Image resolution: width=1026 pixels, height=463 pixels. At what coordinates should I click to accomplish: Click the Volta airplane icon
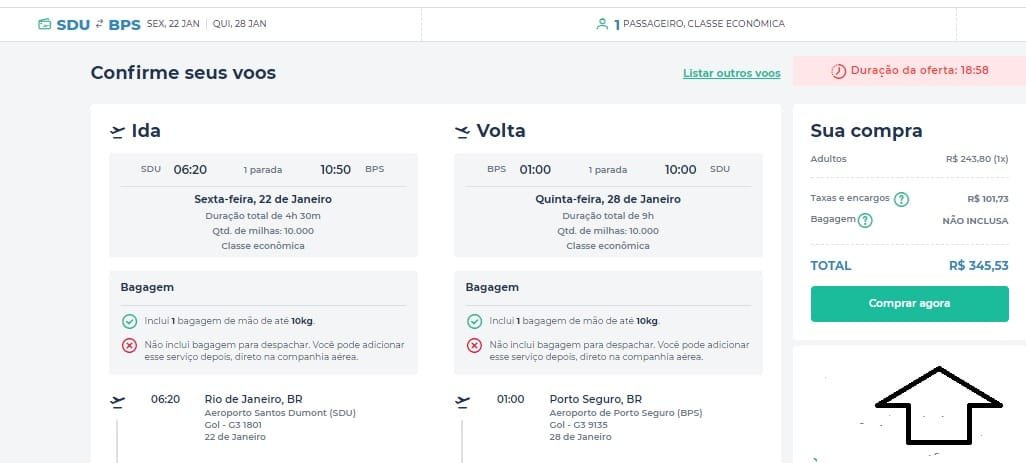click(x=462, y=132)
